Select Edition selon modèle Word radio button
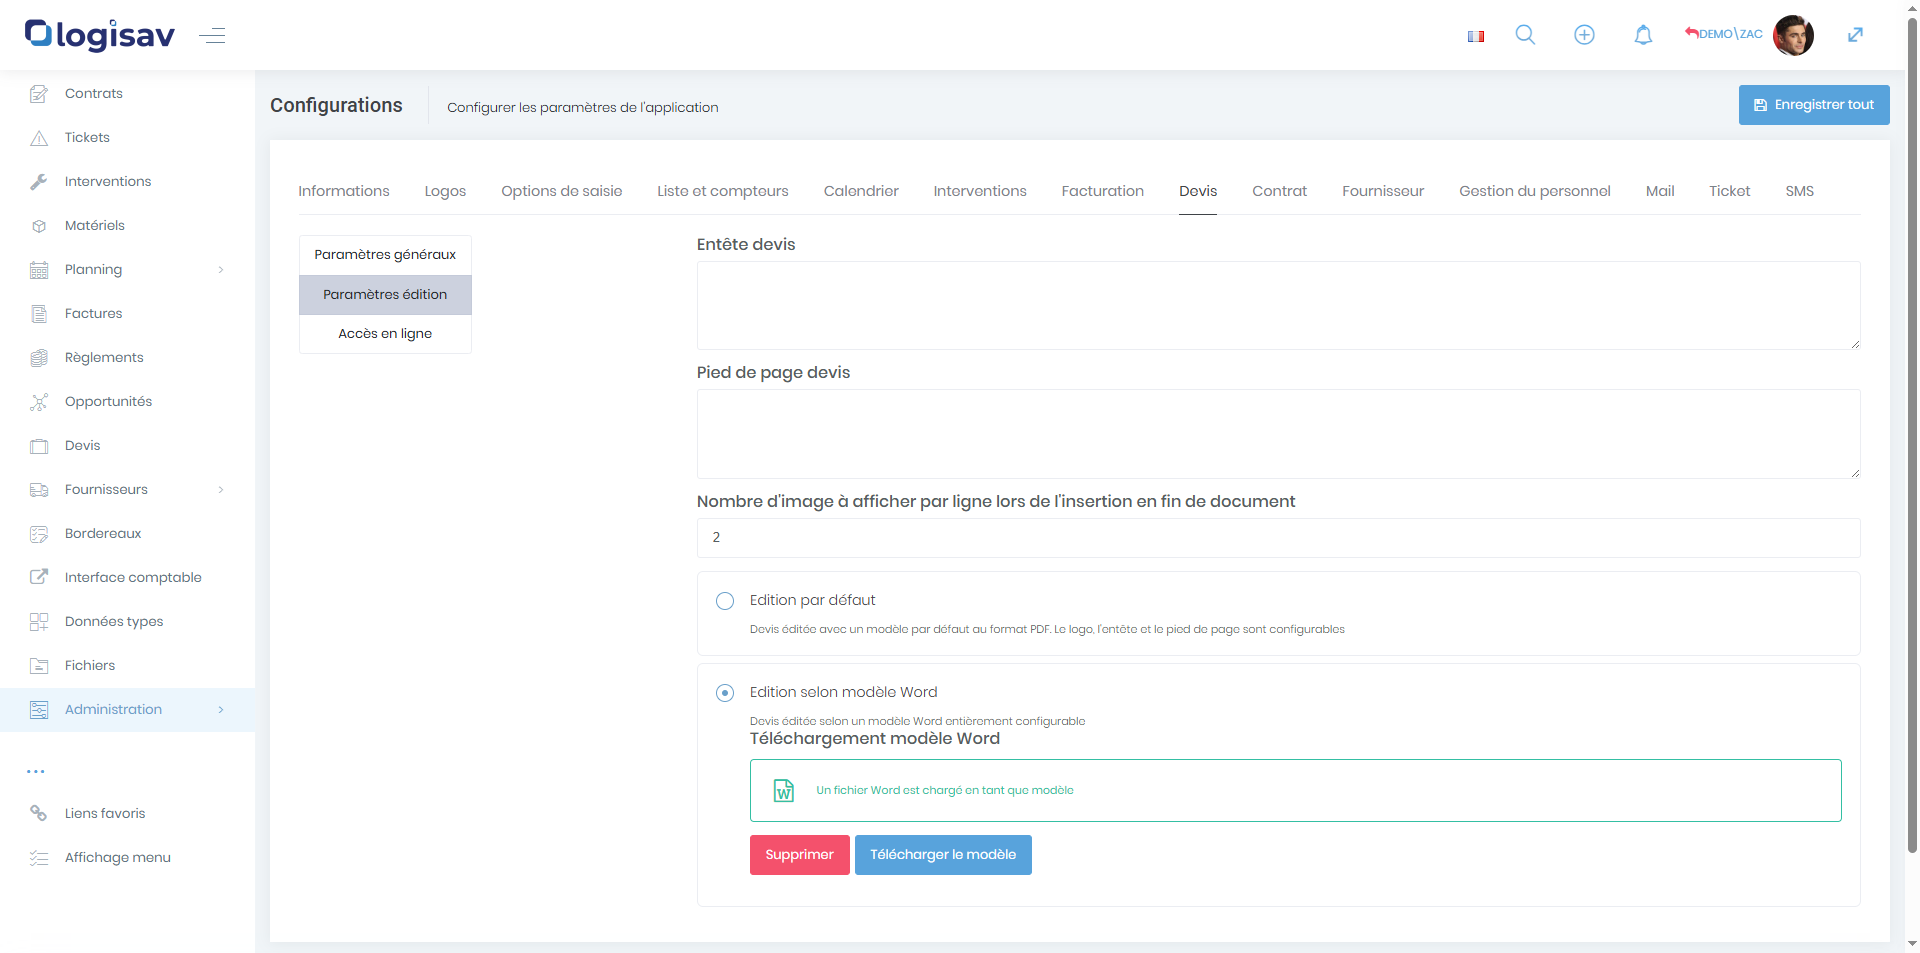1920x953 pixels. [725, 693]
